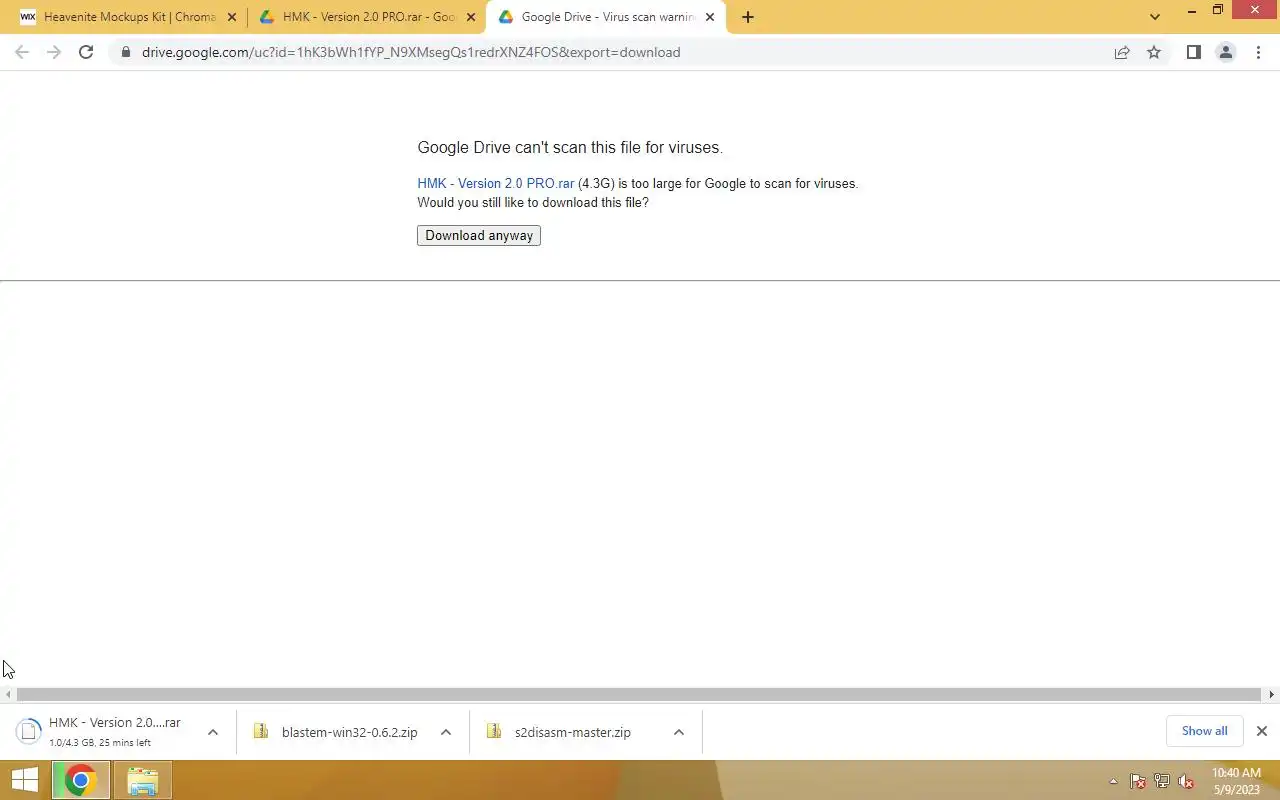Close the Virus scan warning tab
Image resolution: width=1280 pixels, height=800 pixels.
710,17
